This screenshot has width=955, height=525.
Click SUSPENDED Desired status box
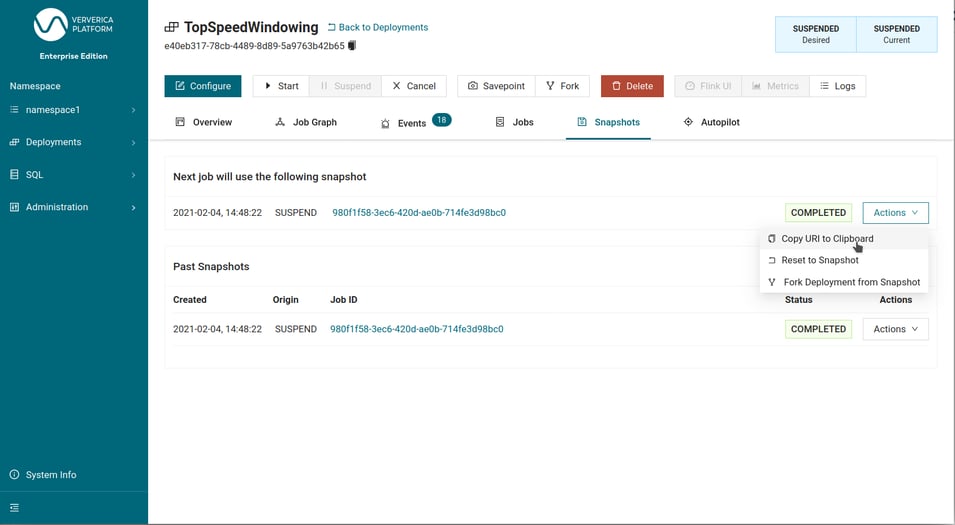click(816, 34)
